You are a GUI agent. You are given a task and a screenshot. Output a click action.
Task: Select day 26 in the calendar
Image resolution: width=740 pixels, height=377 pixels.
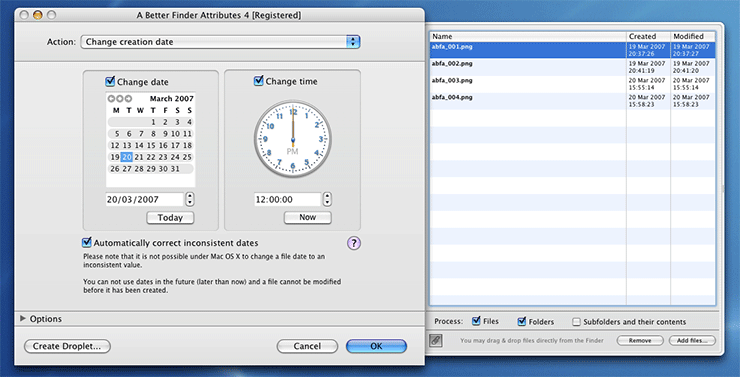[x=115, y=169]
